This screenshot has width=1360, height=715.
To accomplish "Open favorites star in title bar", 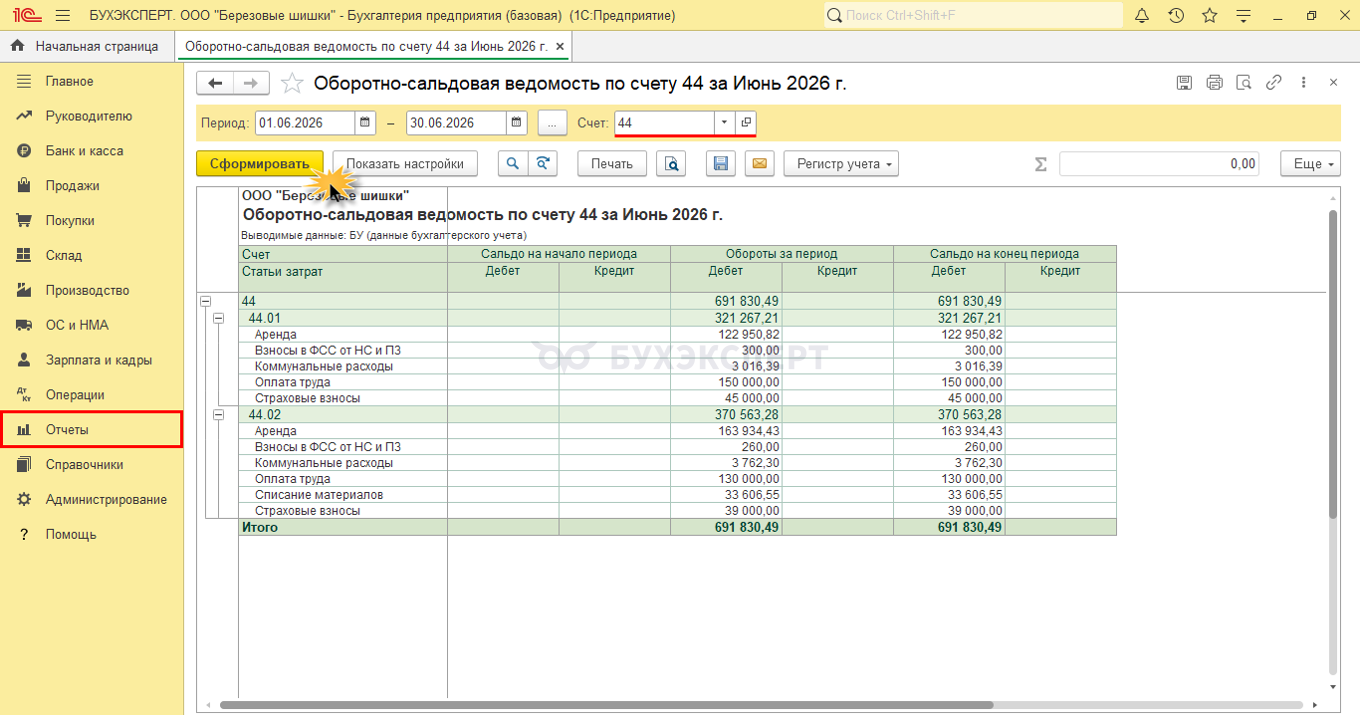I will pyautogui.click(x=1210, y=15).
